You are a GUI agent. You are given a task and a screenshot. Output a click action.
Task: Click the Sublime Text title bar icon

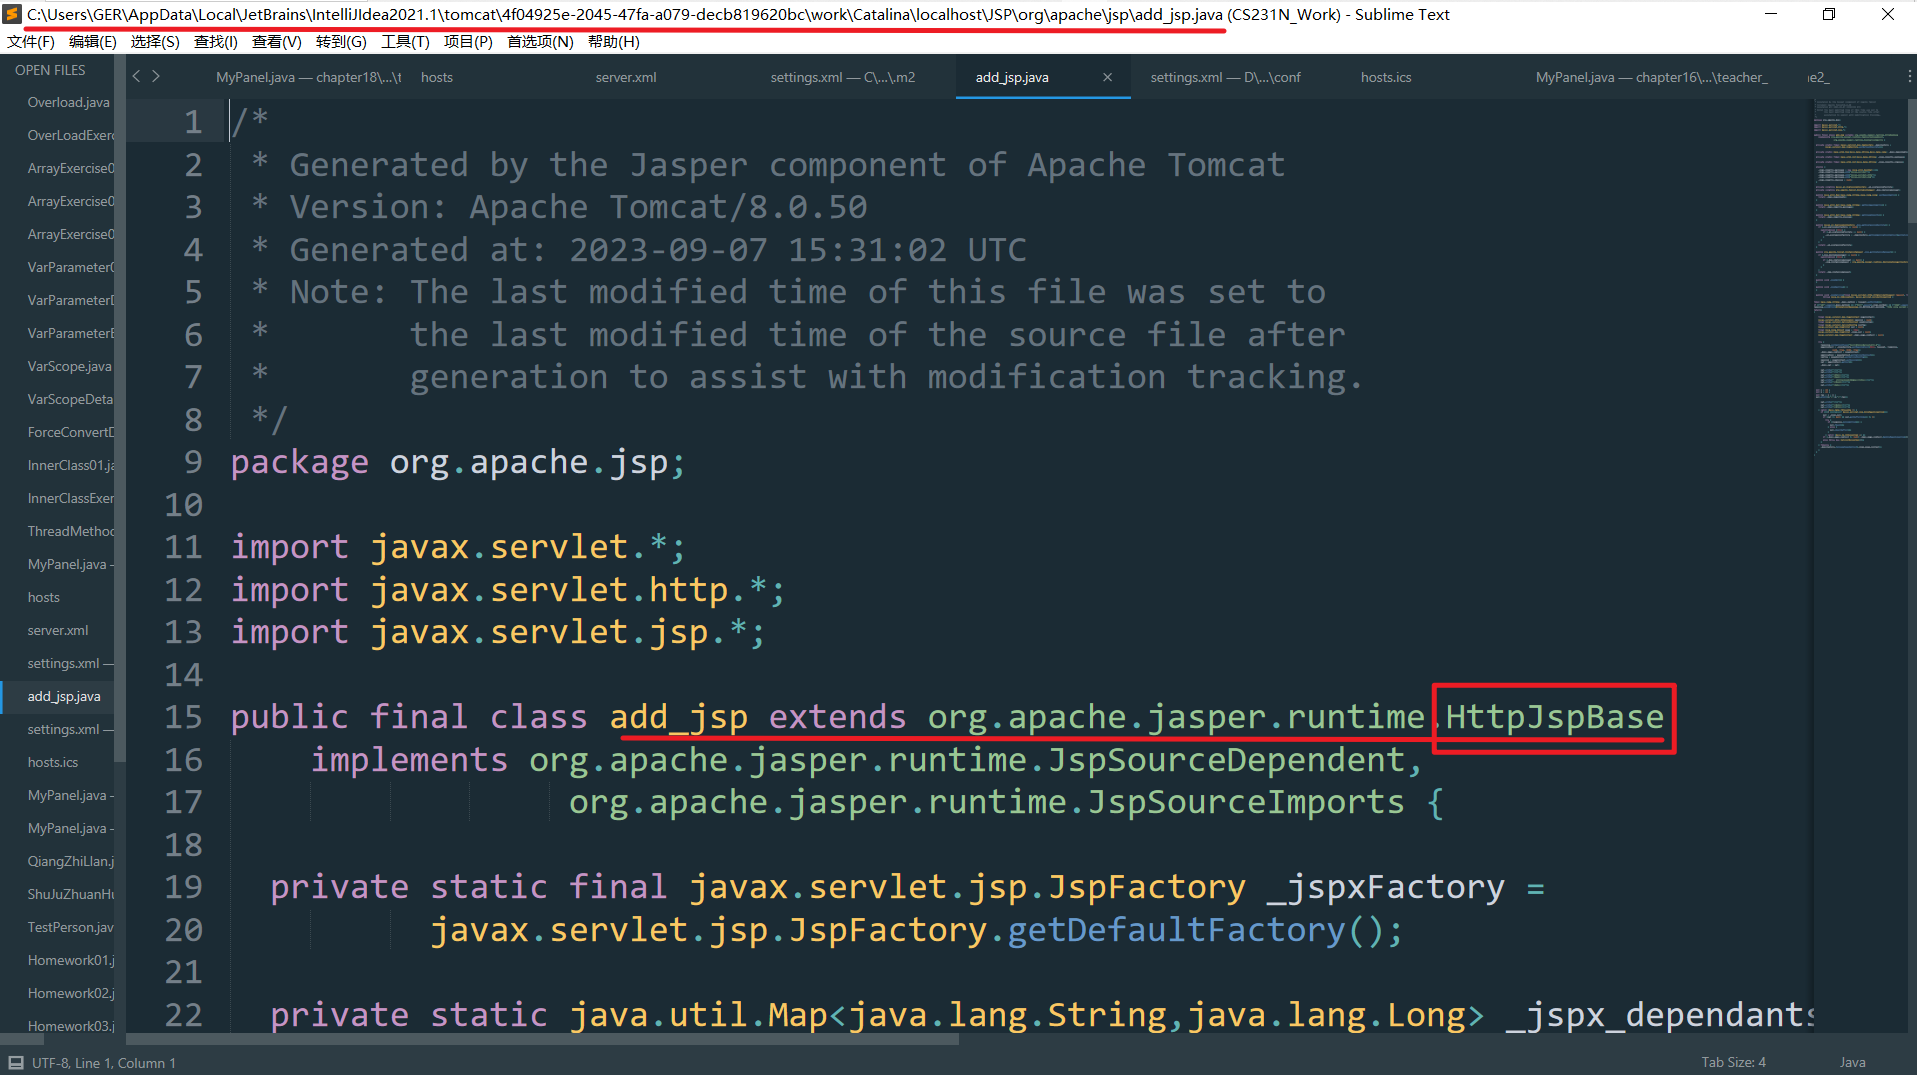point(12,14)
